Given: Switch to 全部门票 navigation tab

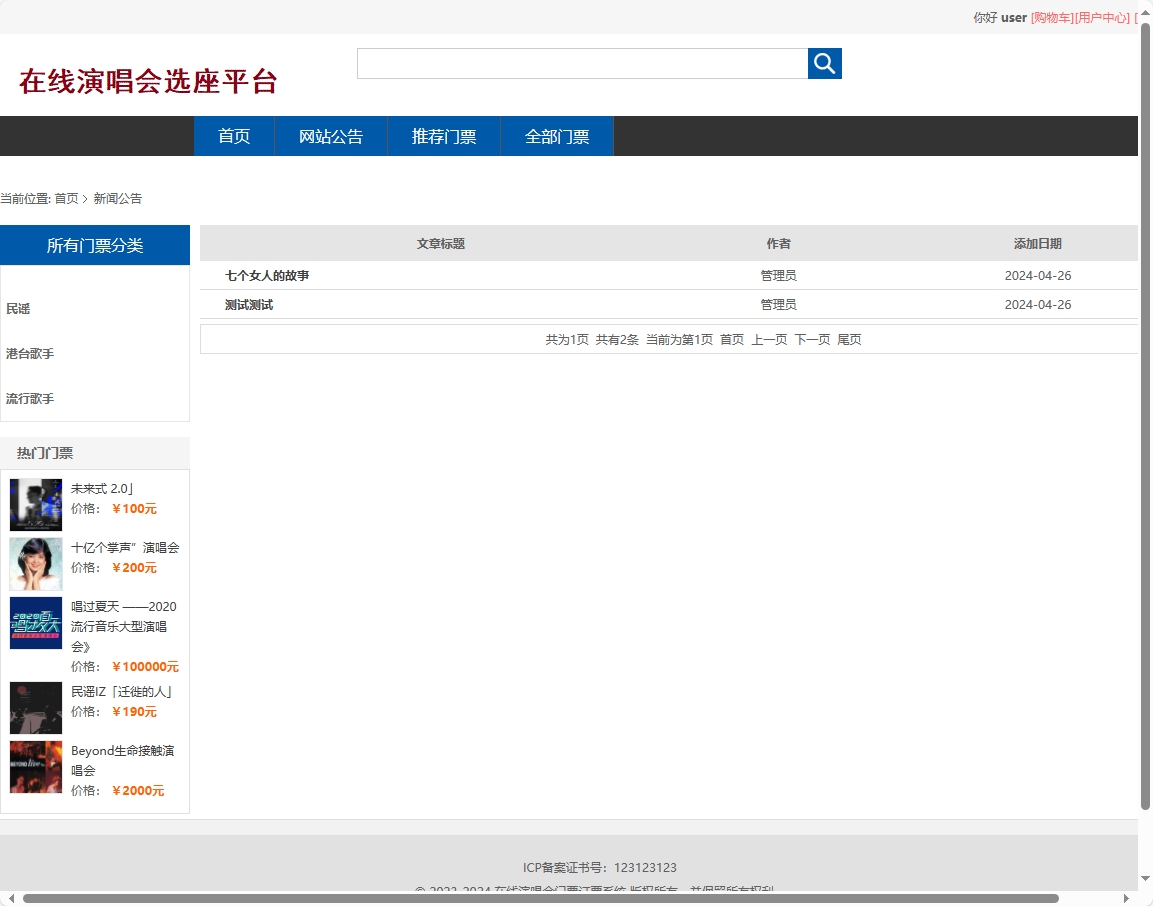Looking at the screenshot, I should [x=556, y=136].
